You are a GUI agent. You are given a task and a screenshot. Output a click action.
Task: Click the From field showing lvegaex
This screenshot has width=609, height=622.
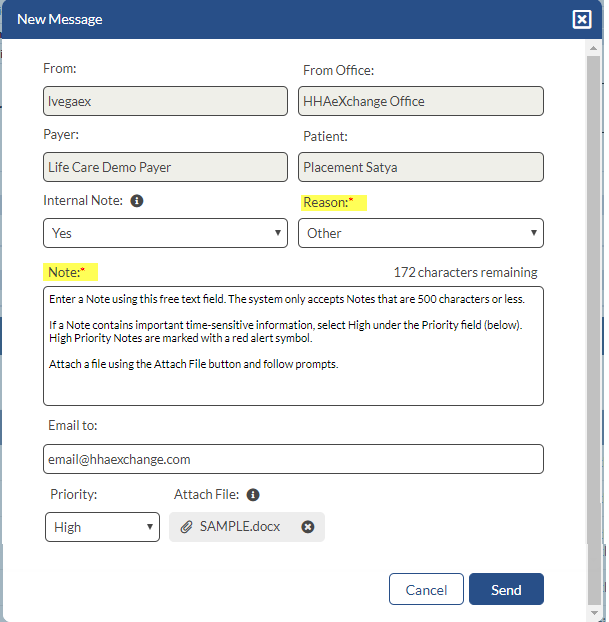click(165, 101)
